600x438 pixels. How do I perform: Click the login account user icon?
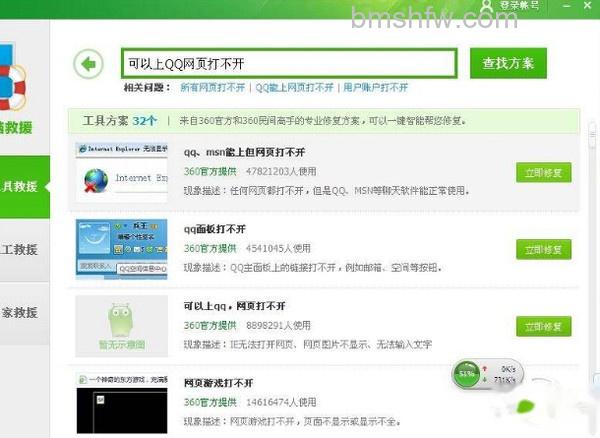pos(487,5)
